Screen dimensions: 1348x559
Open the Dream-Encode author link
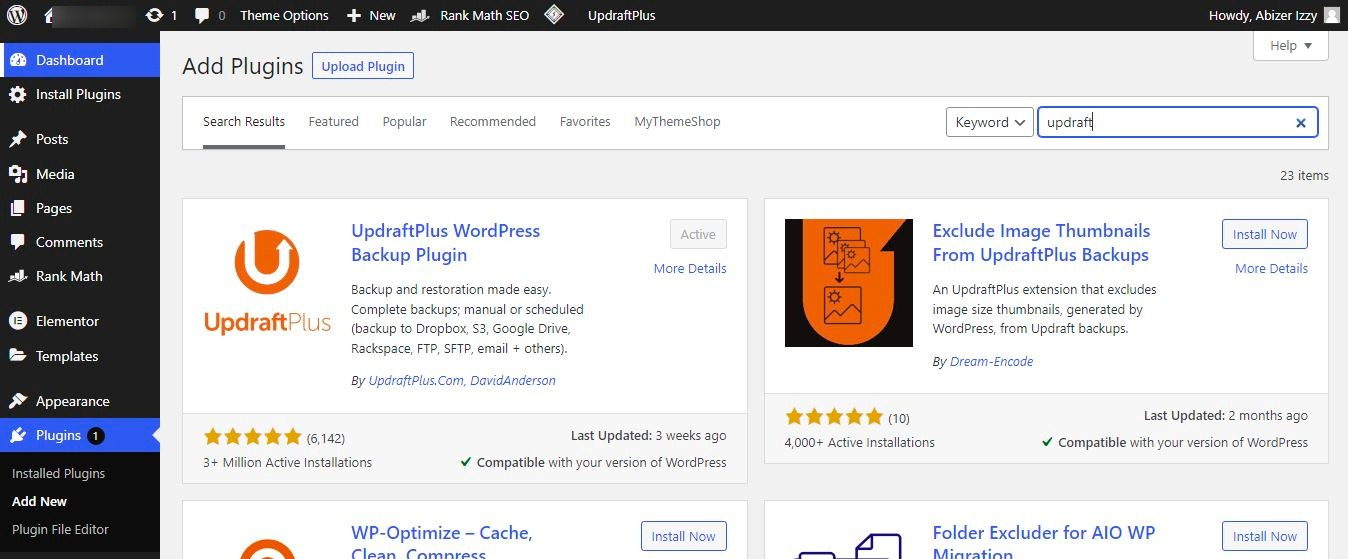click(991, 362)
